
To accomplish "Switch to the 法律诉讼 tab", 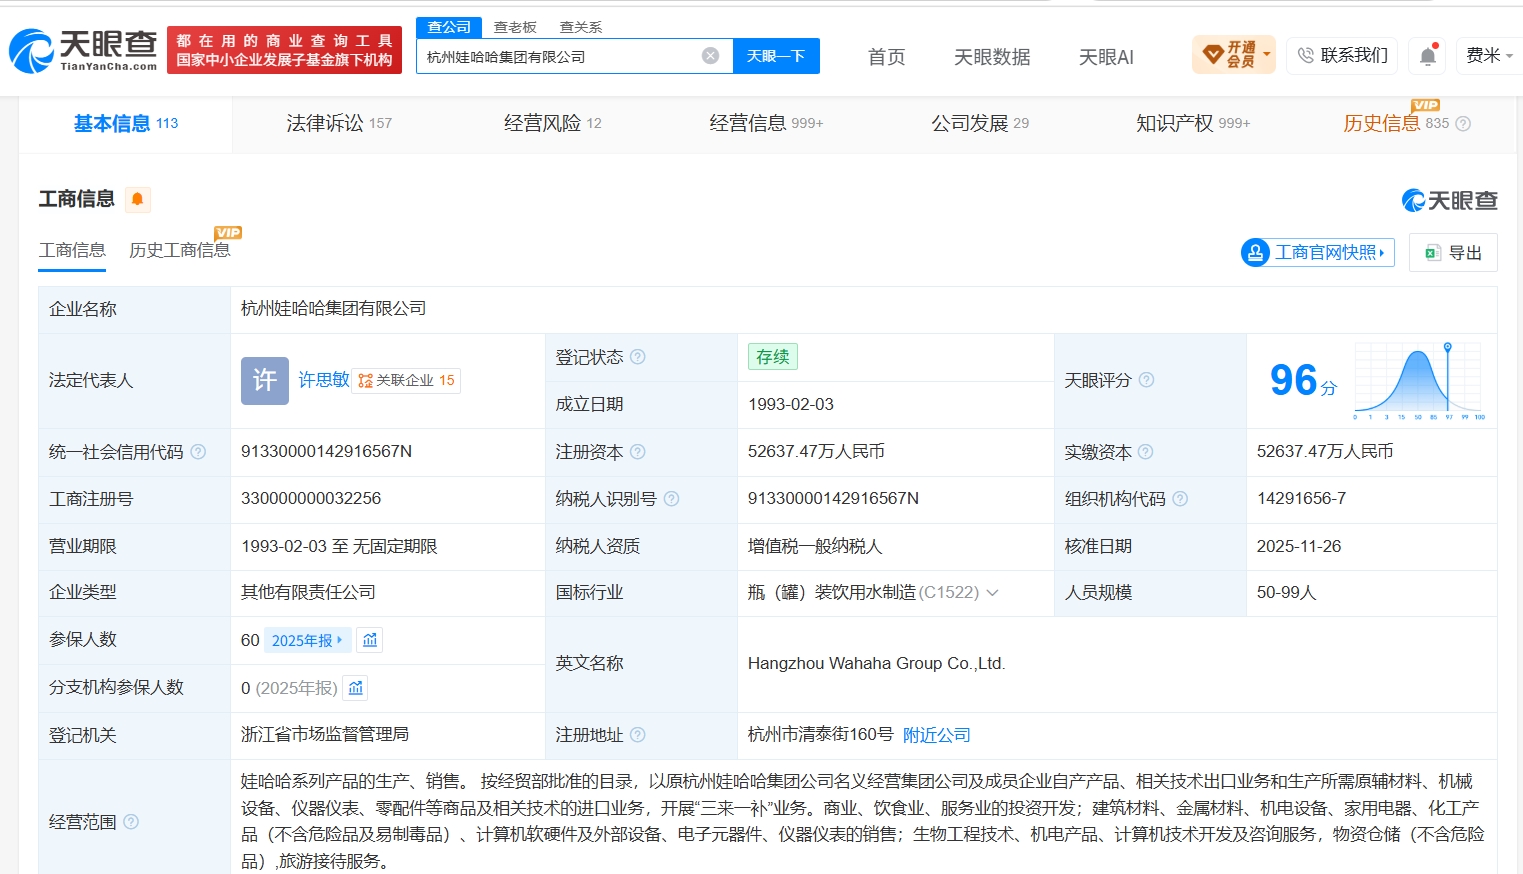I will point(339,123).
